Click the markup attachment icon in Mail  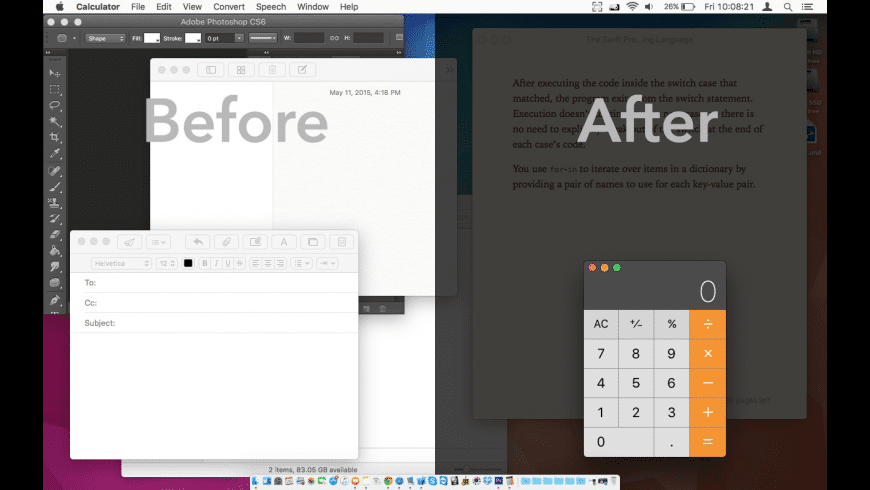(x=255, y=242)
